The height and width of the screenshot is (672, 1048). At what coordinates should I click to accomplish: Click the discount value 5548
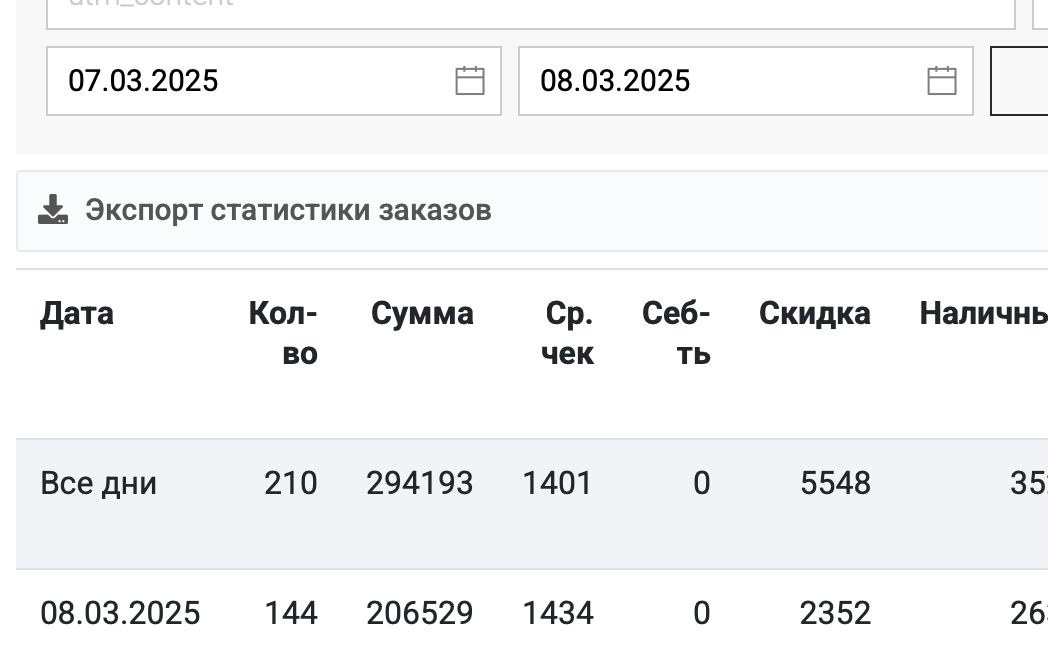(835, 483)
